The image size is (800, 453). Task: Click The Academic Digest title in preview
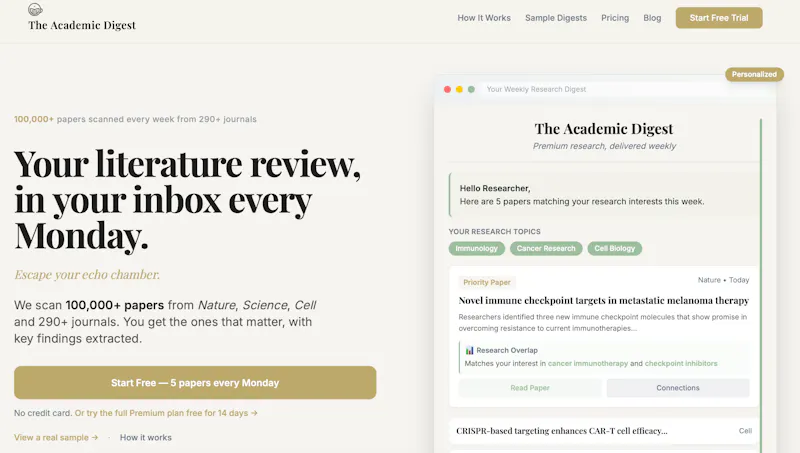[x=604, y=129]
